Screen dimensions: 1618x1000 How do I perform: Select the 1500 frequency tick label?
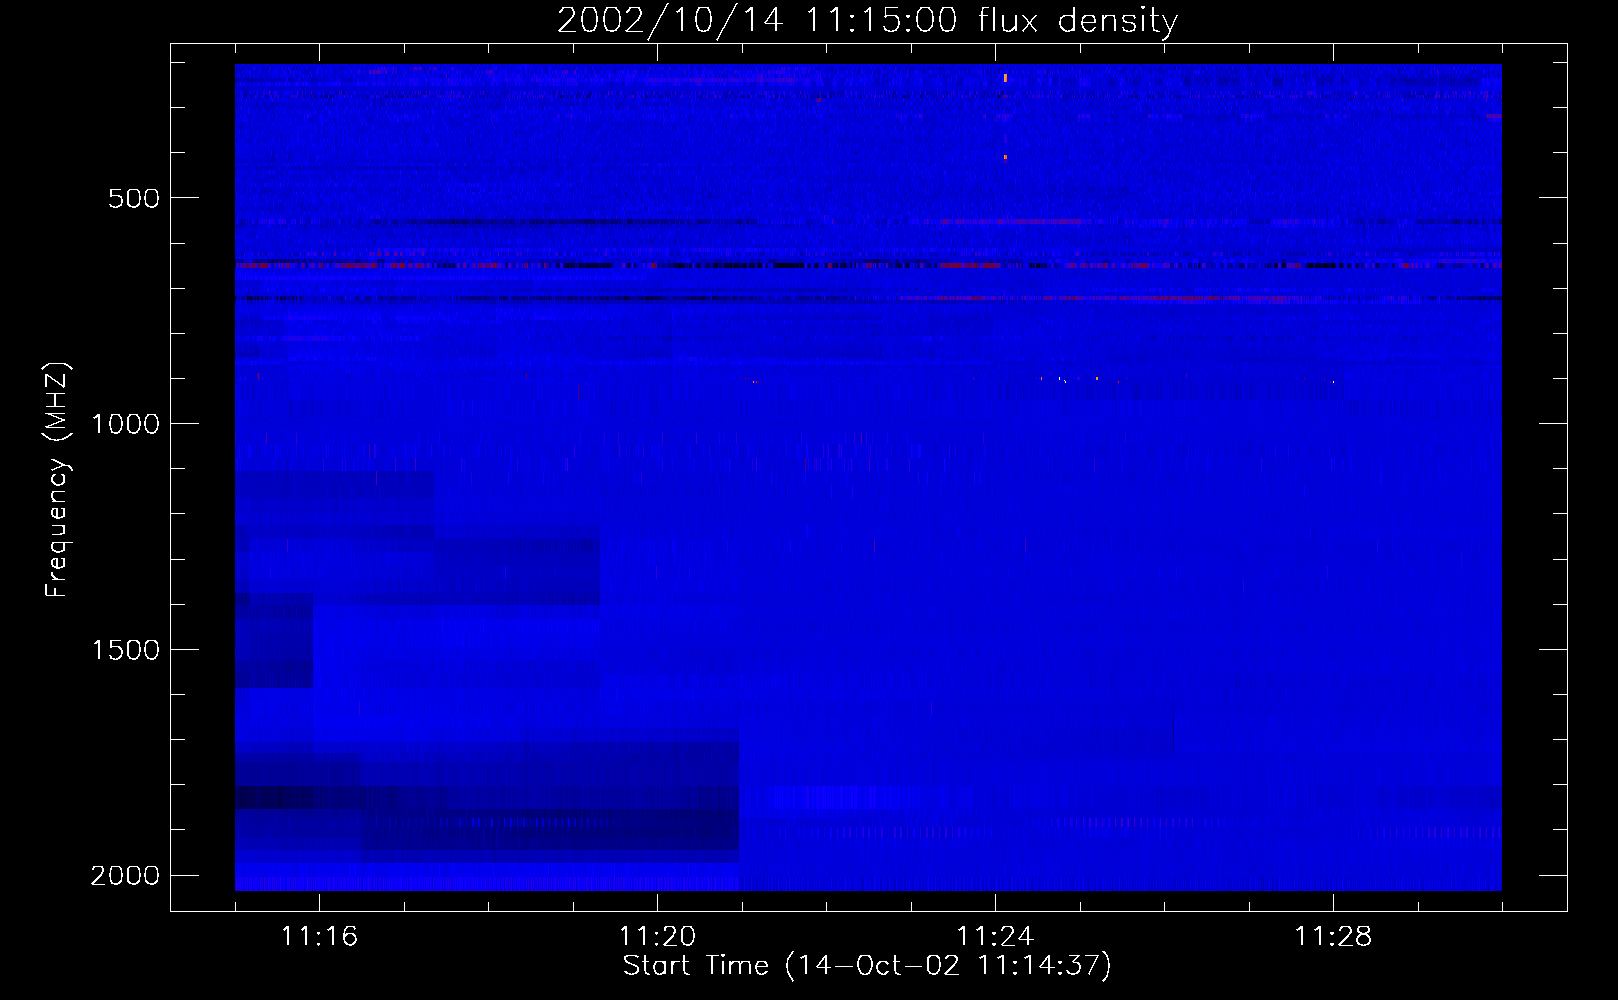126,650
